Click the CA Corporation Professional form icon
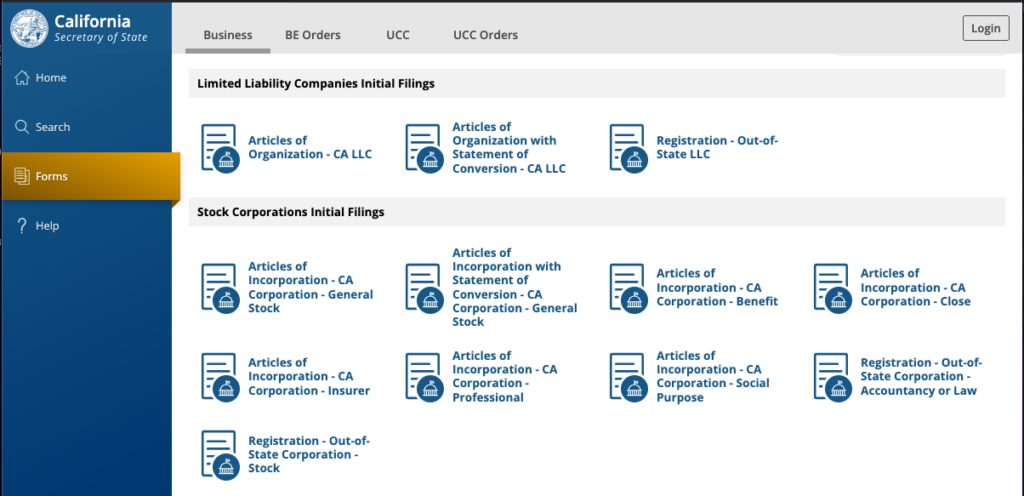Screen dimensions: 1024x496 click(423, 377)
